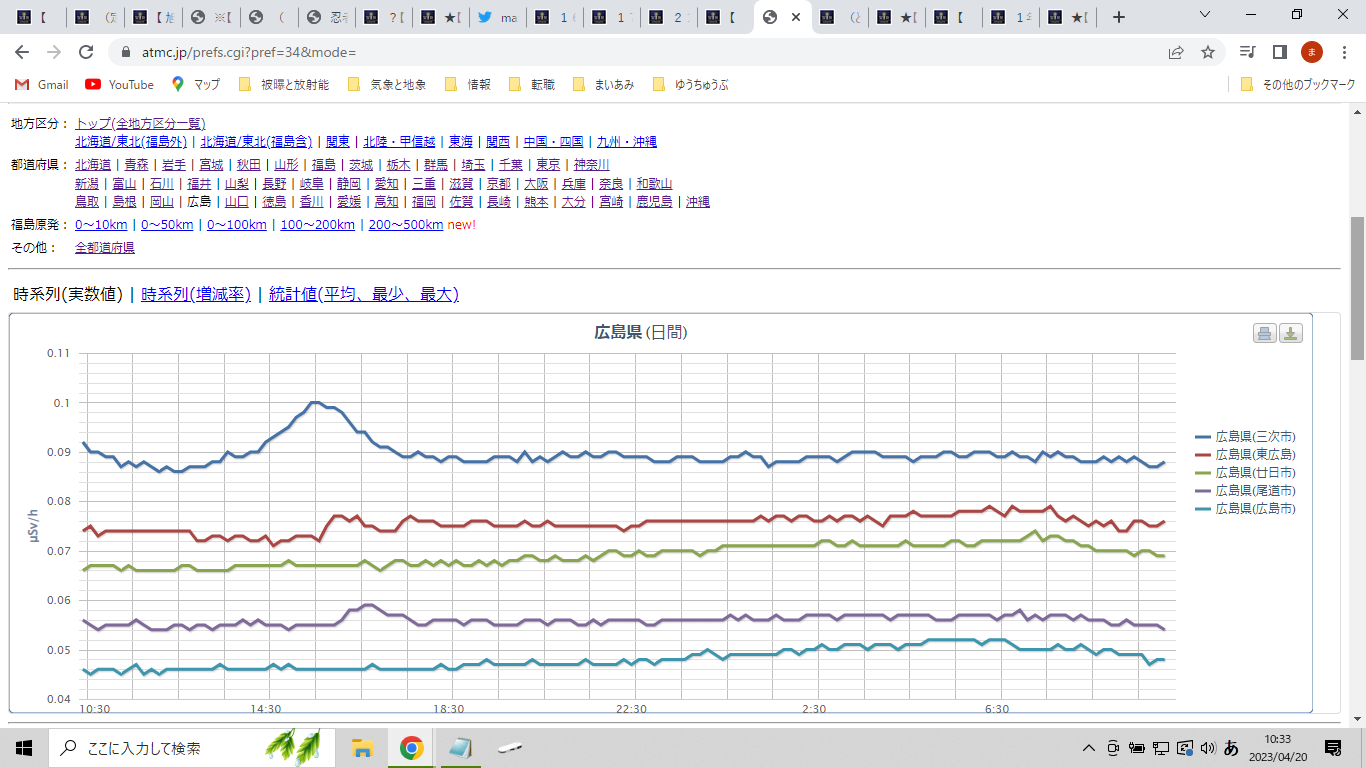
Task: Toggle the 広島県(東広島) legend series
Action: [x=1245, y=455]
